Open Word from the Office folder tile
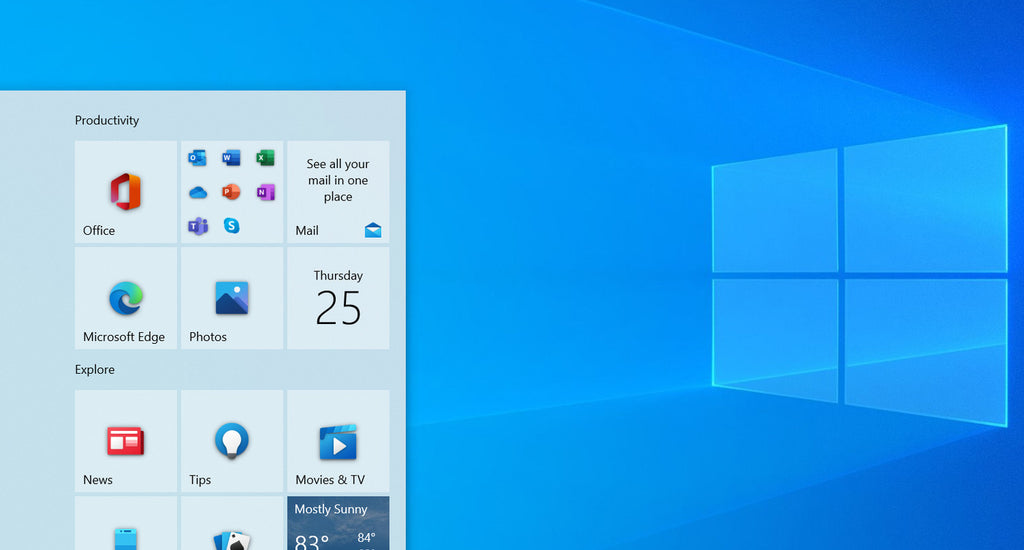Image resolution: width=1024 pixels, height=550 pixels. pos(231,158)
